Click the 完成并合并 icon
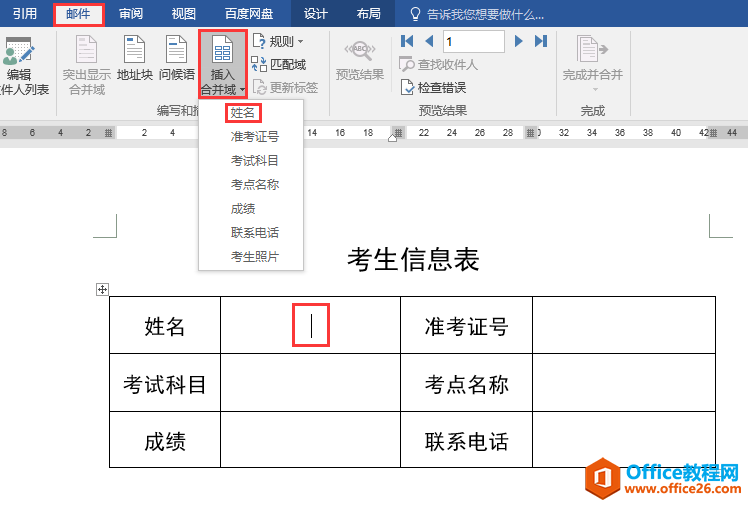Screen dimensions: 748x506 click(592, 49)
